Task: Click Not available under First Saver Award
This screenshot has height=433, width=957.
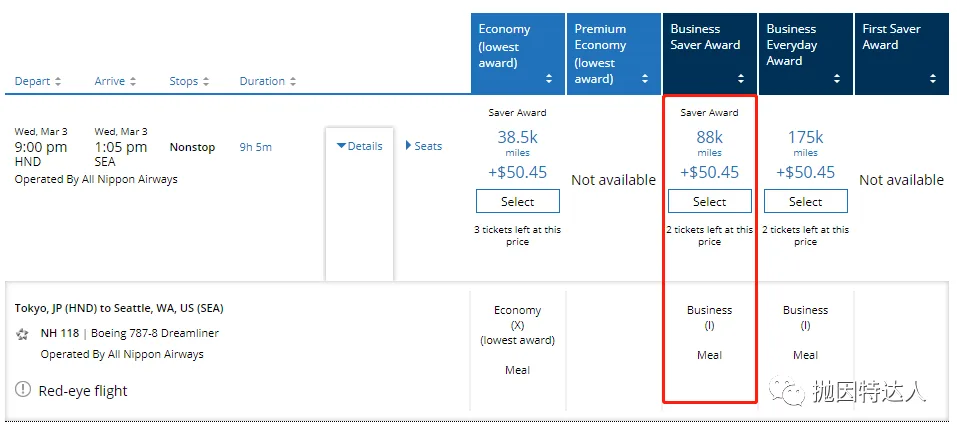Action: coord(901,180)
